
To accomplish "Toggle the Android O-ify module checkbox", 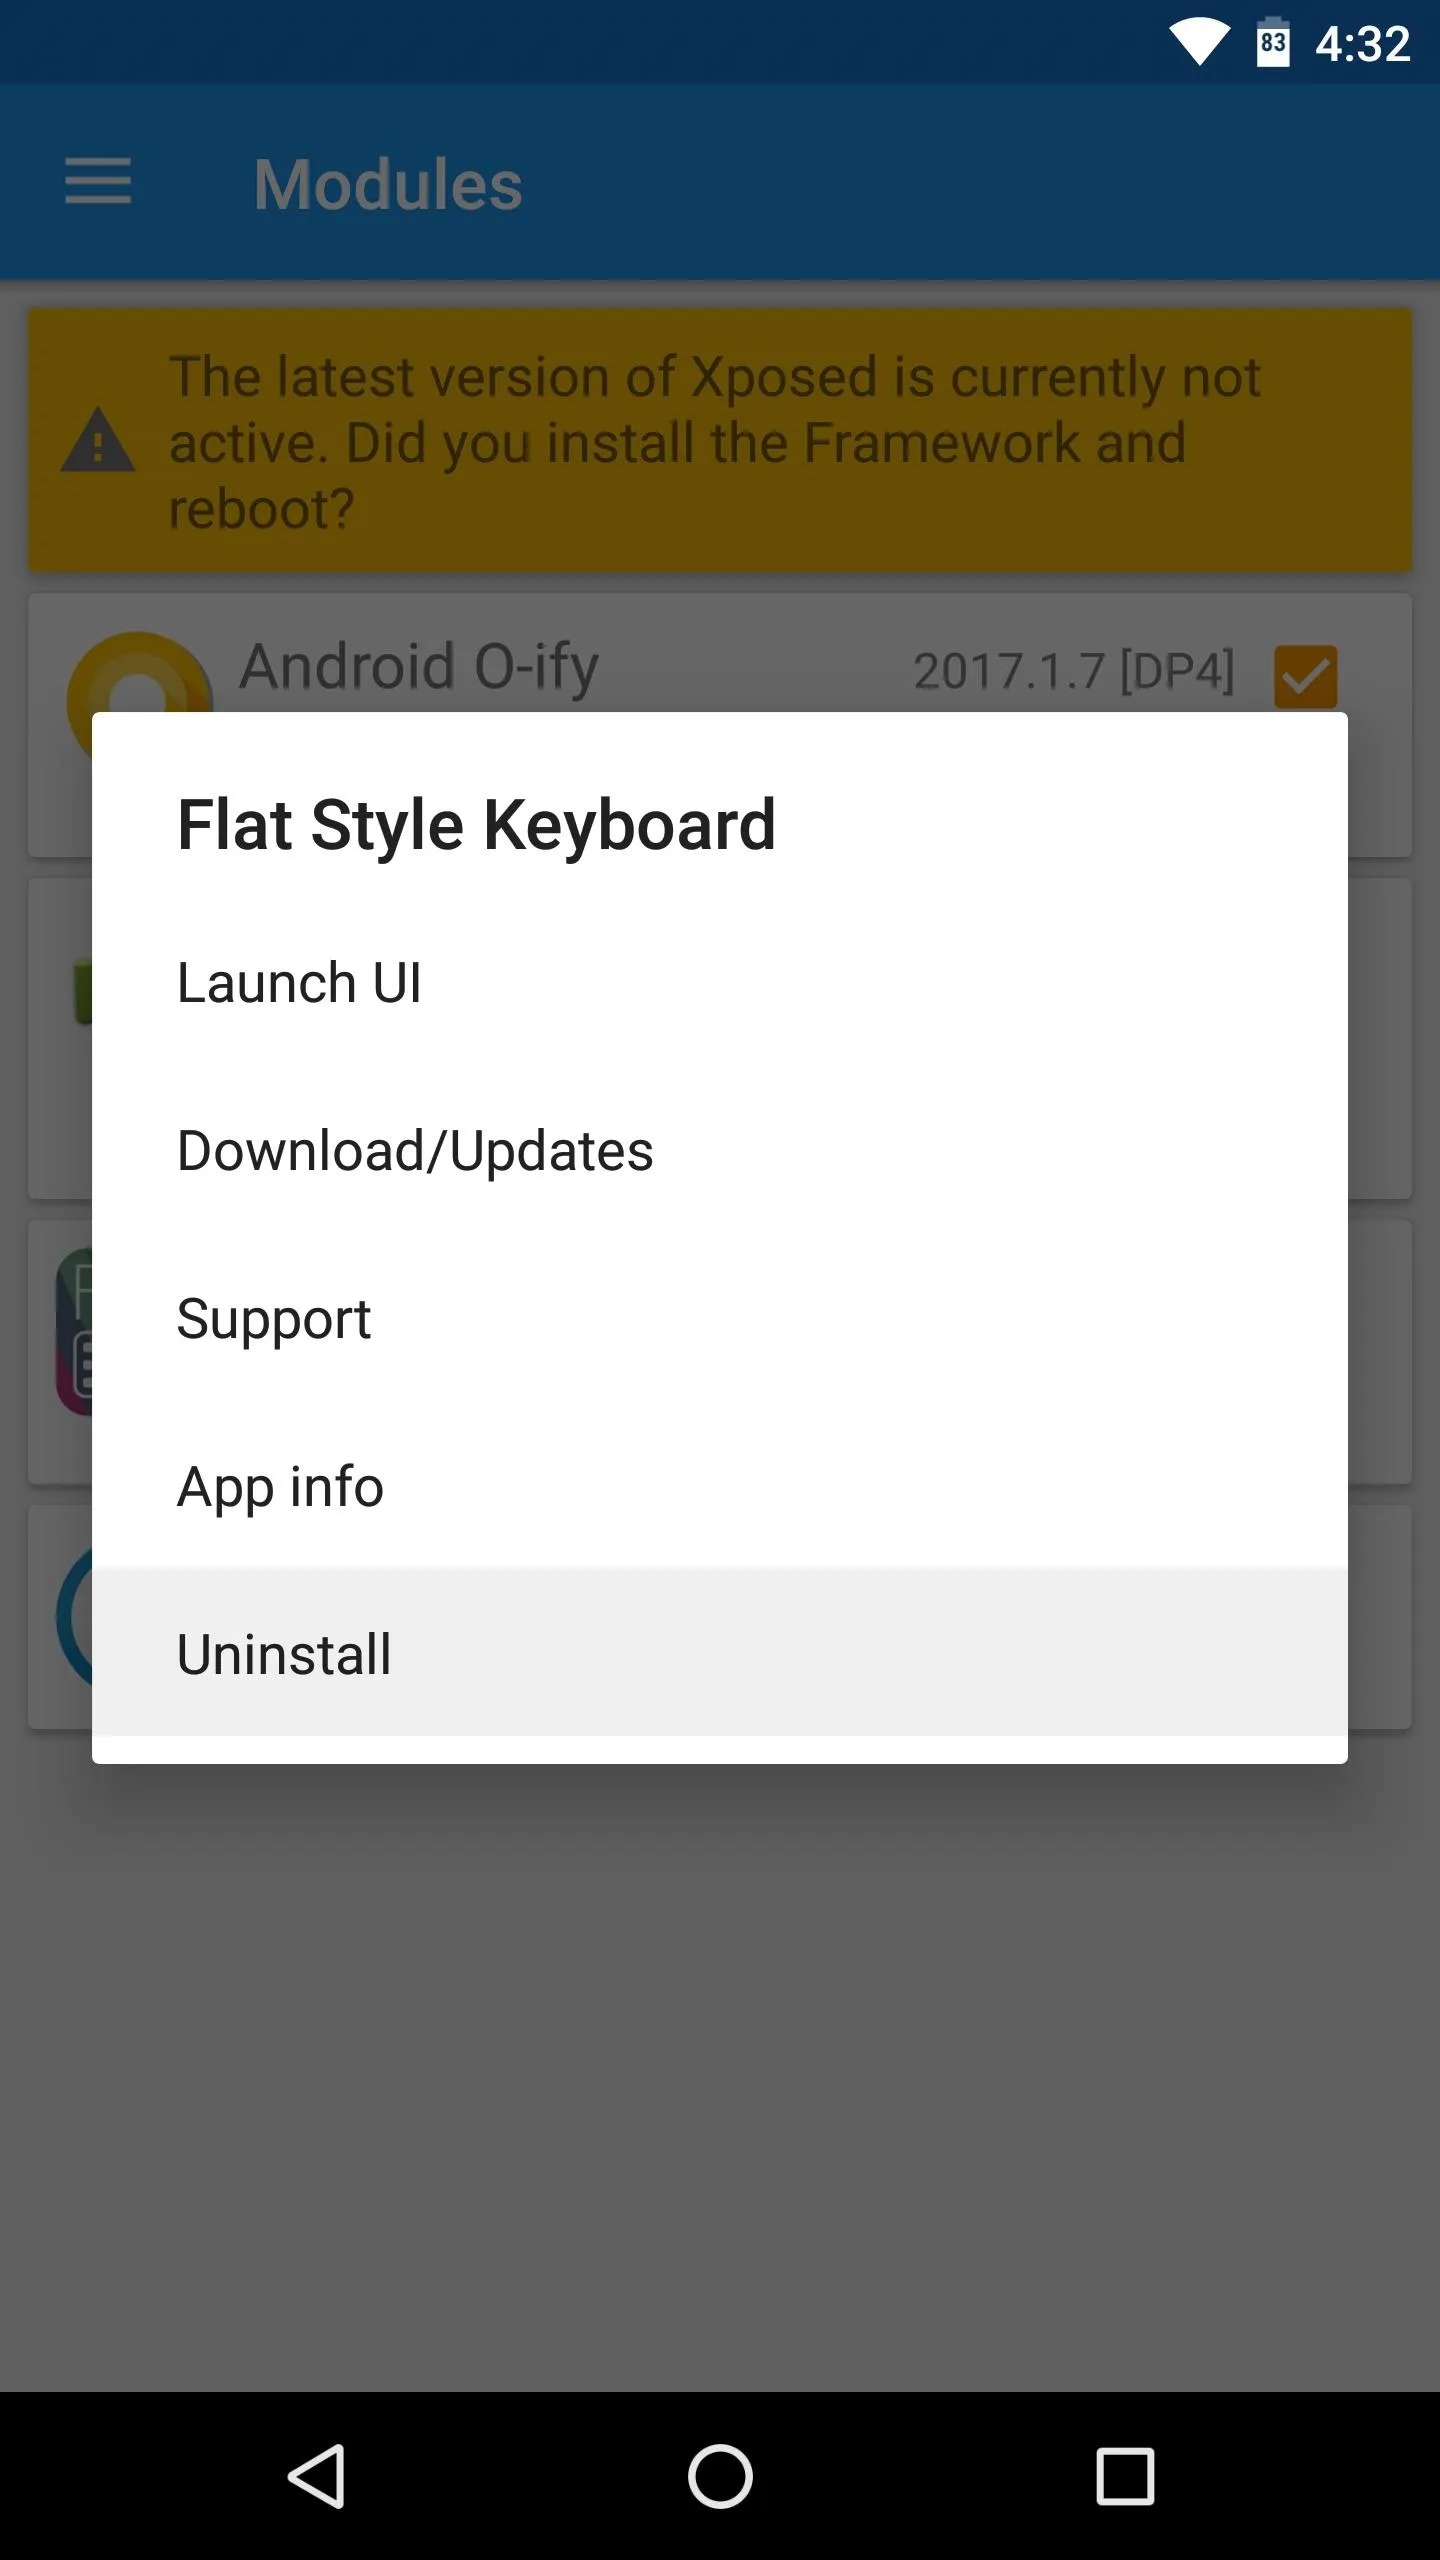I will (1306, 676).
